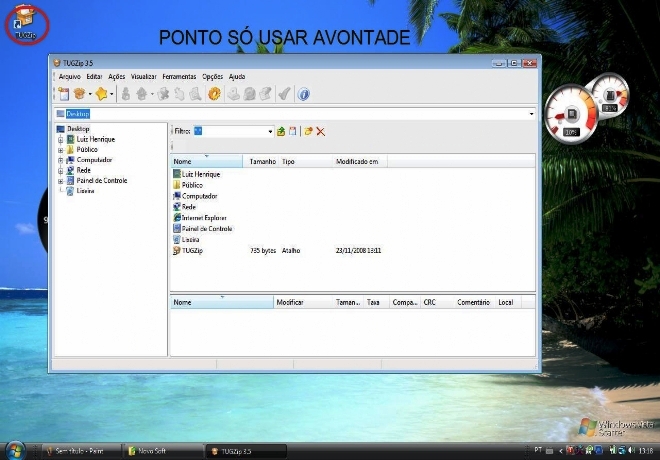This screenshot has width=660, height=460.
Task: Click the green up-folder icon near filter
Action: pos(281,131)
